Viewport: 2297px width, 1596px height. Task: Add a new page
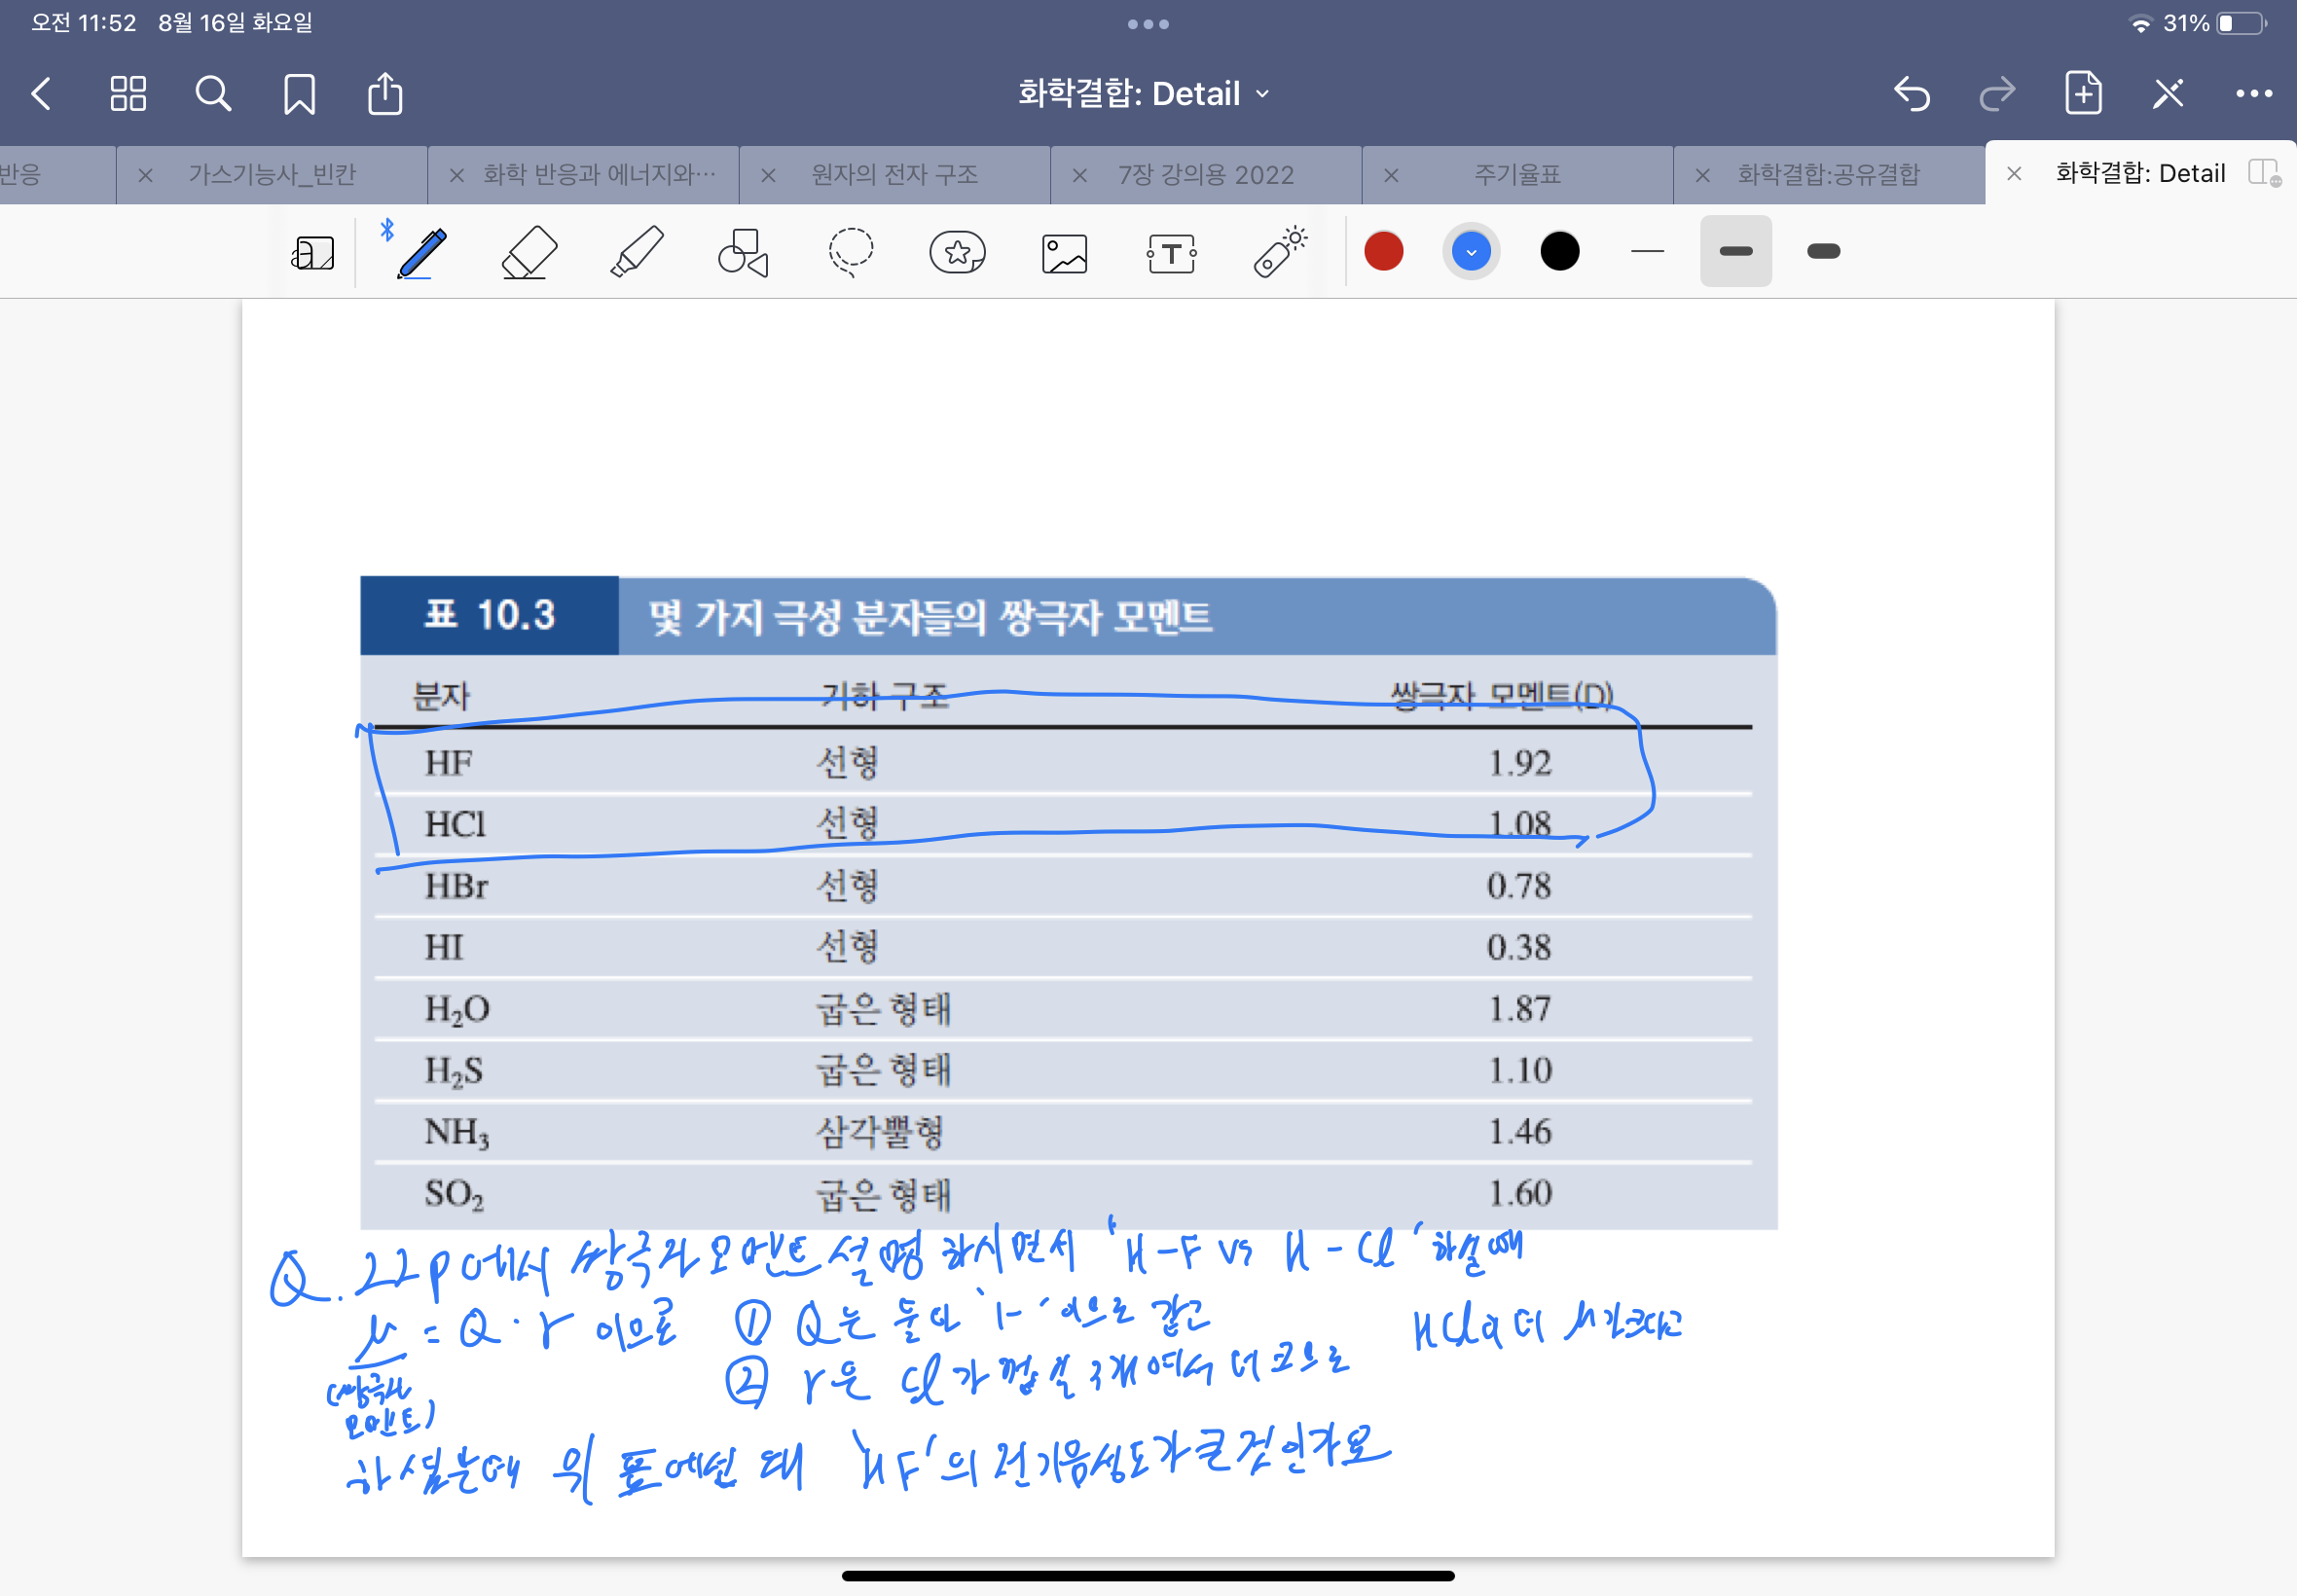click(x=2083, y=94)
